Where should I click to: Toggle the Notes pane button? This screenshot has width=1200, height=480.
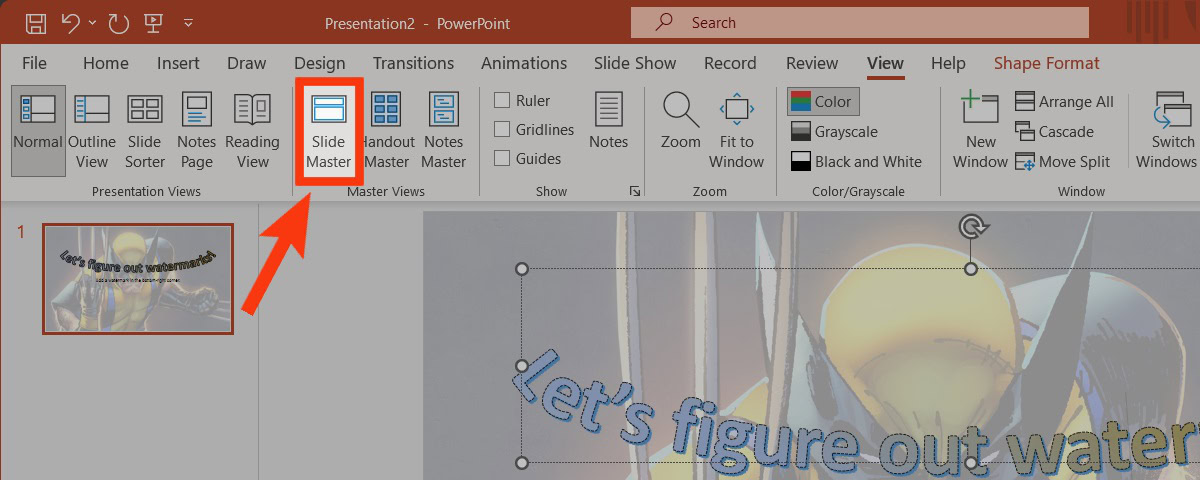tap(608, 120)
